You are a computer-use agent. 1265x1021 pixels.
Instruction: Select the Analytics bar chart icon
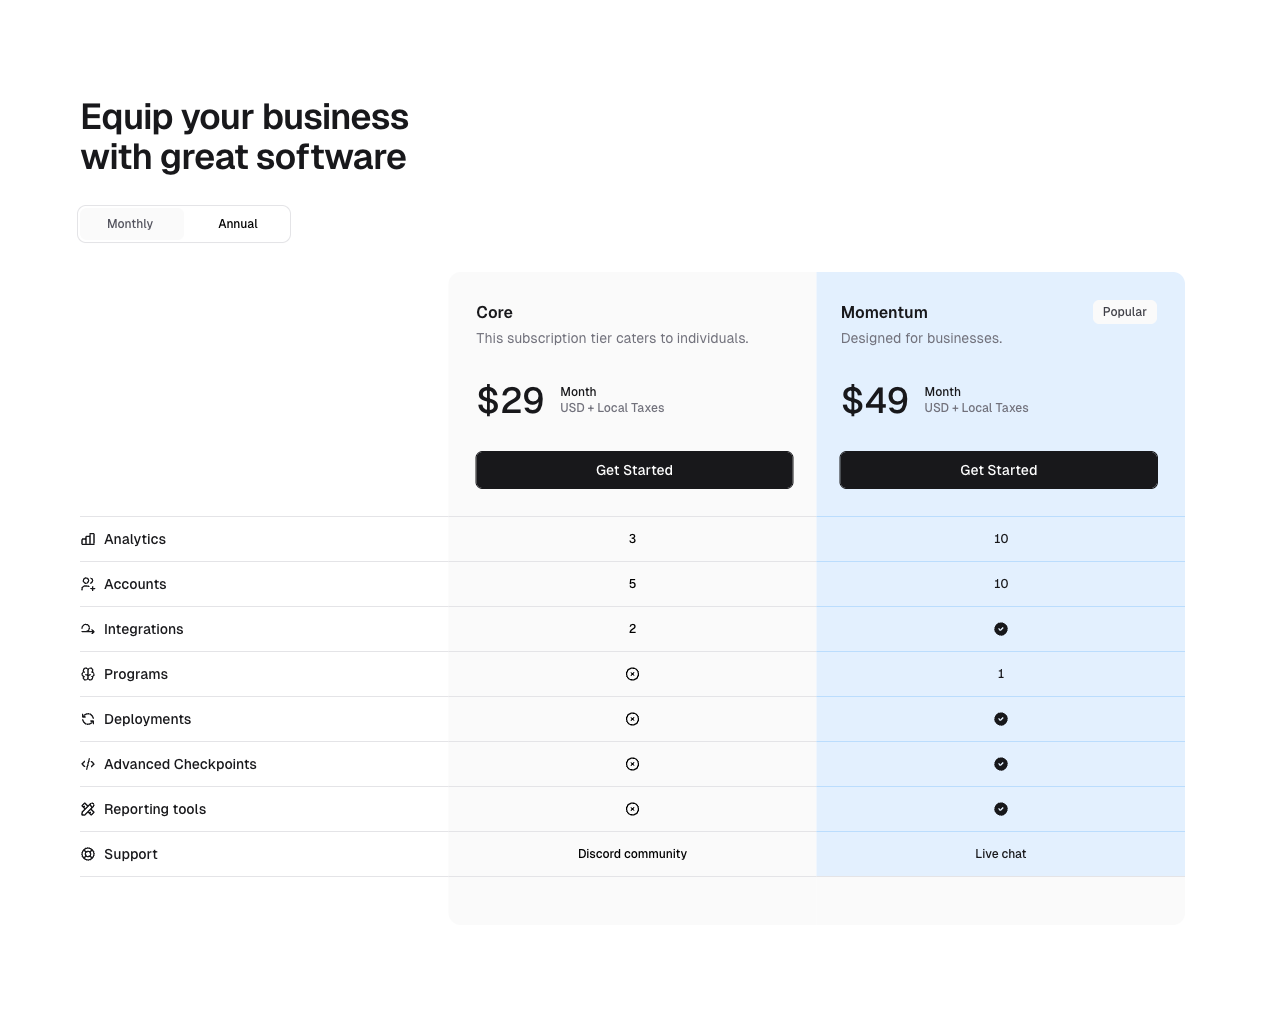(88, 539)
